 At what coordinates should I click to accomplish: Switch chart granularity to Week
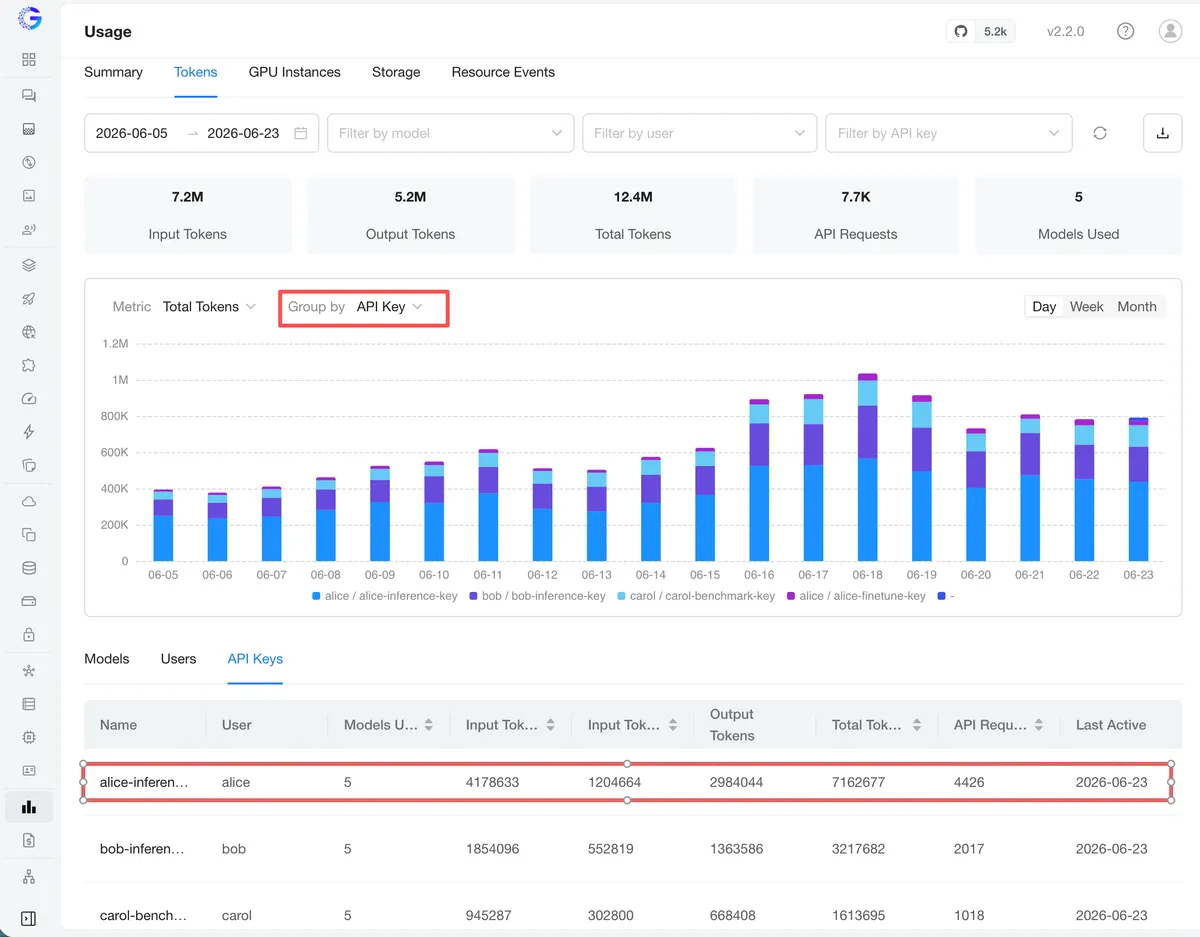(x=1086, y=307)
